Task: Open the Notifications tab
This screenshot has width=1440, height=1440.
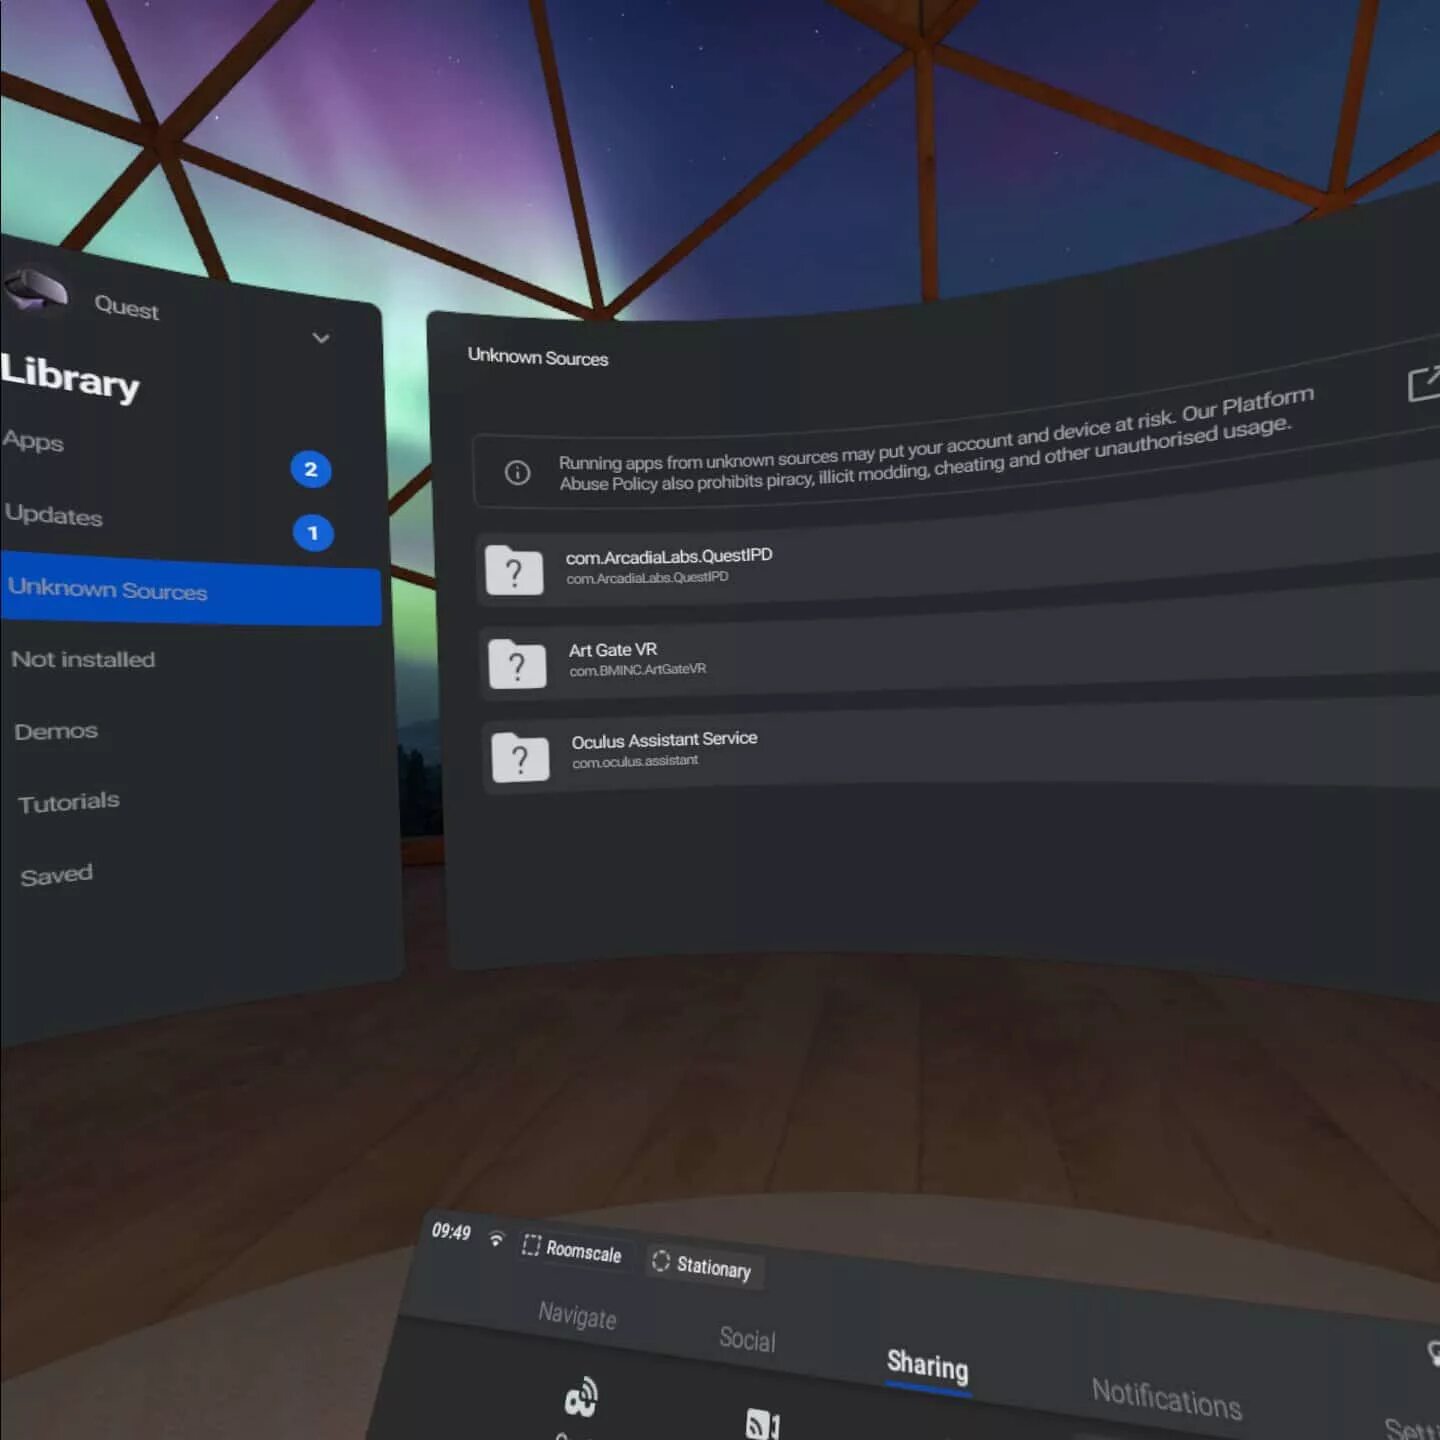Action: 1167,1397
